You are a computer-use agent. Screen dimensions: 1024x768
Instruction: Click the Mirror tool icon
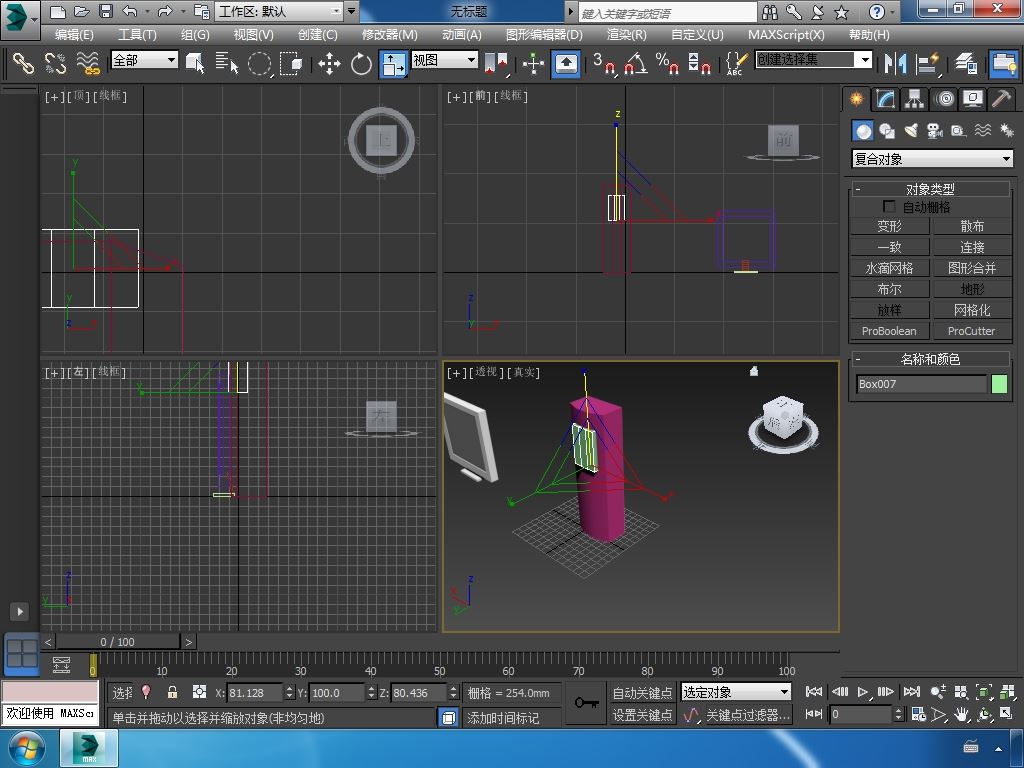[894, 64]
